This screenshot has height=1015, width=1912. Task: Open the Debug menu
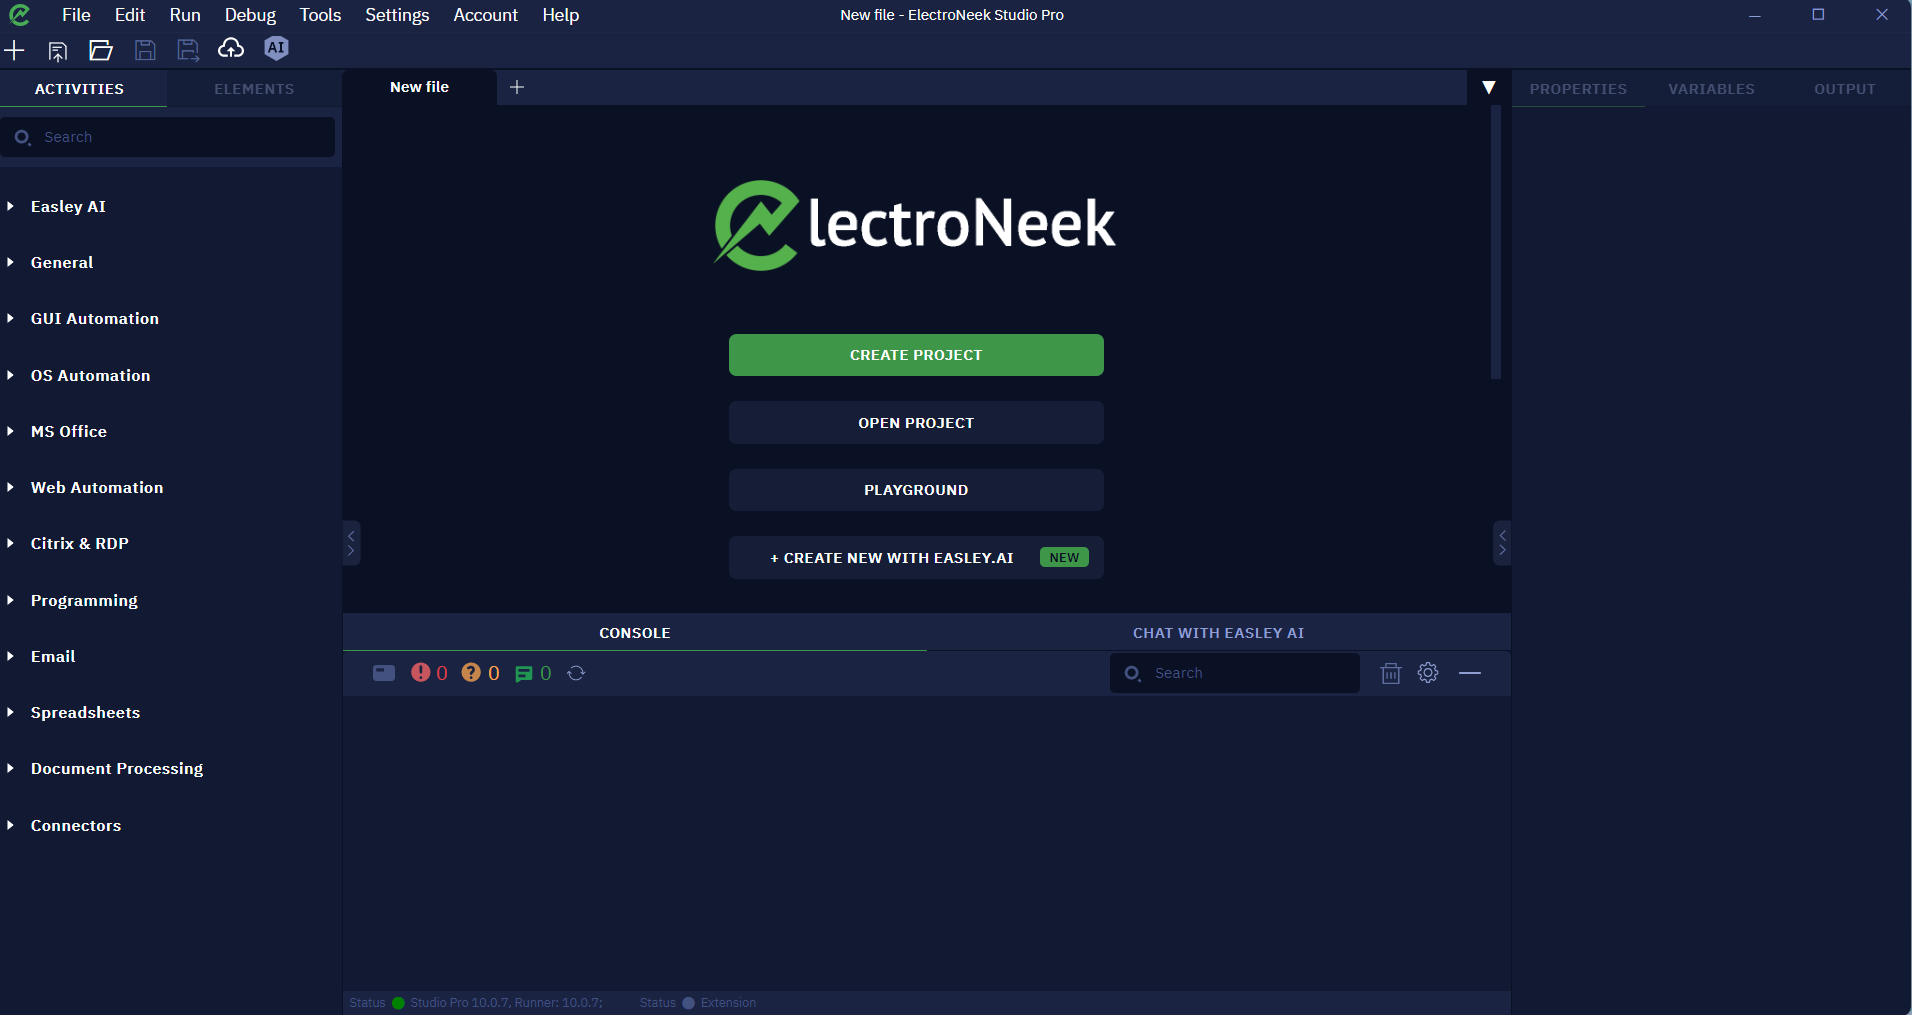(x=250, y=15)
